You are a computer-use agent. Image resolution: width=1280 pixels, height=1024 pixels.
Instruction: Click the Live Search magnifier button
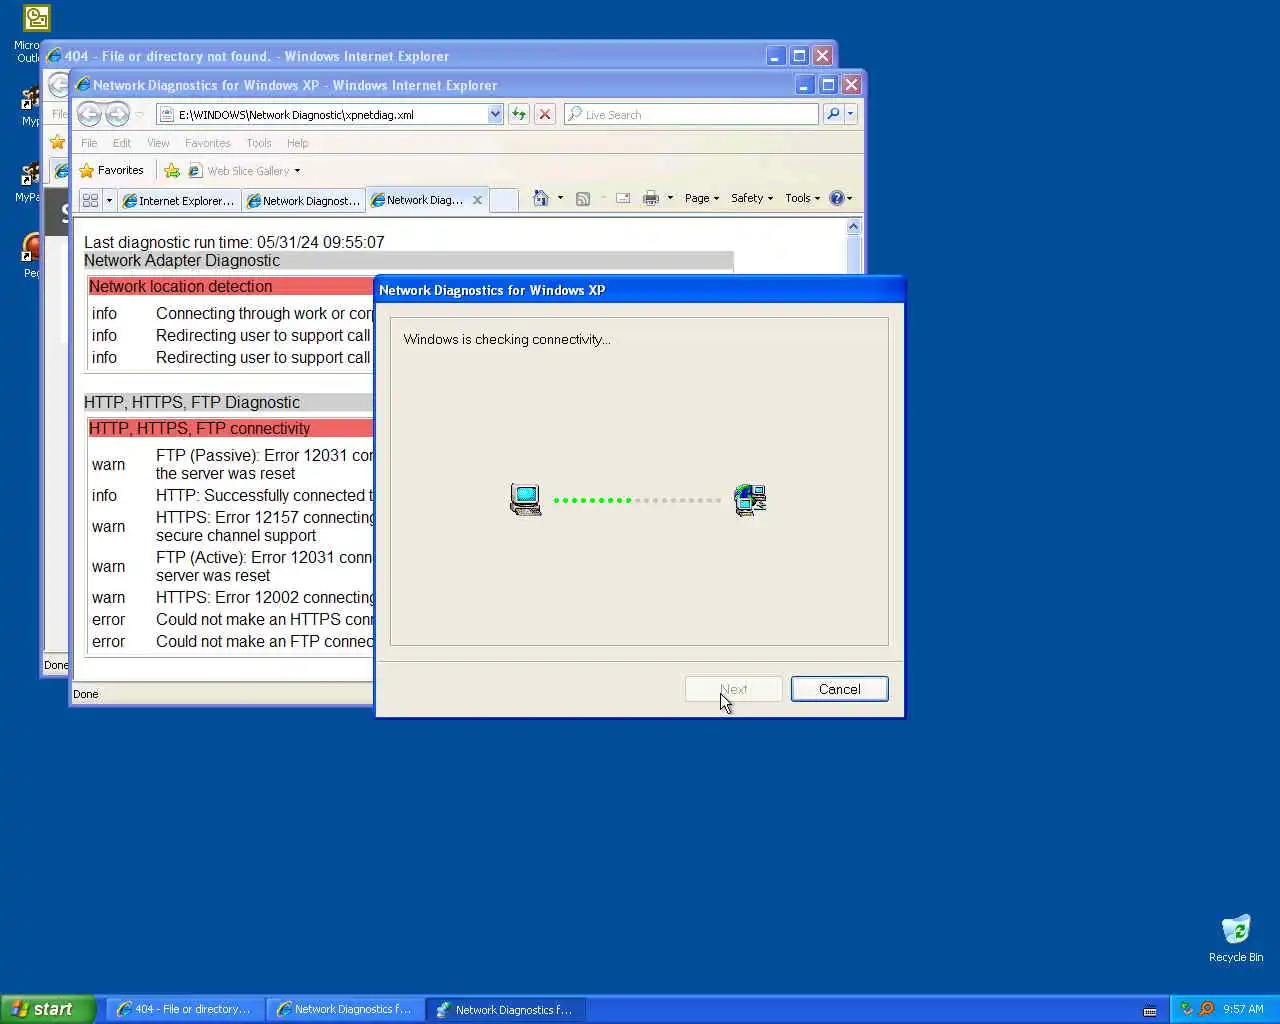833,114
